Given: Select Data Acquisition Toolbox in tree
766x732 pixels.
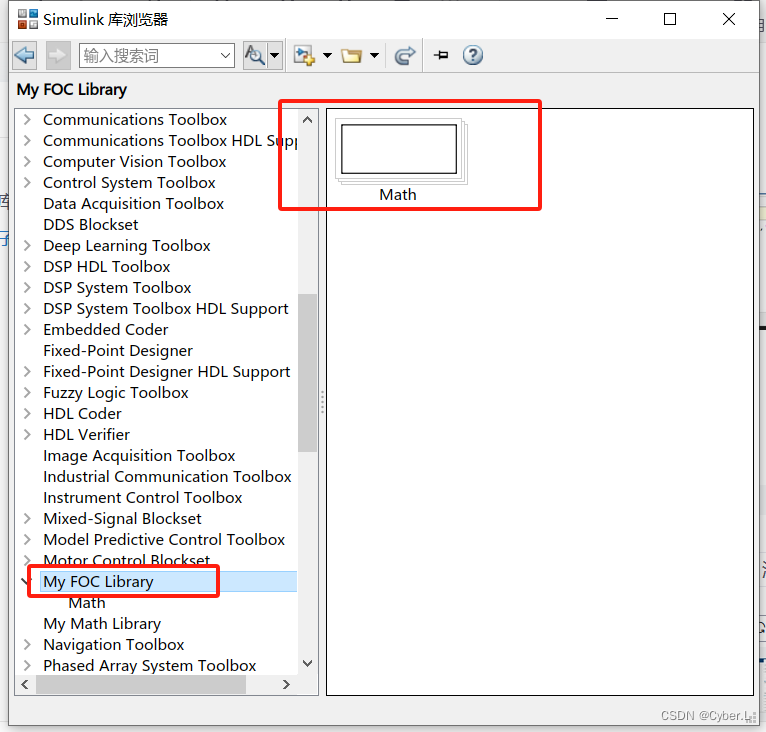Looking at the screenshot, I should tap(133, 203).
